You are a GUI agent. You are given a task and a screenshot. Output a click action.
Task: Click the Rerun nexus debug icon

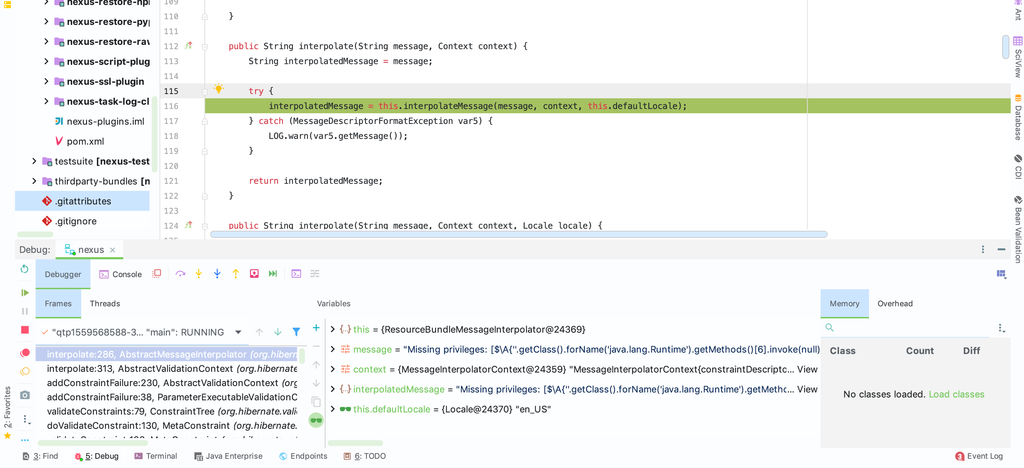click(x=25, y=269)
